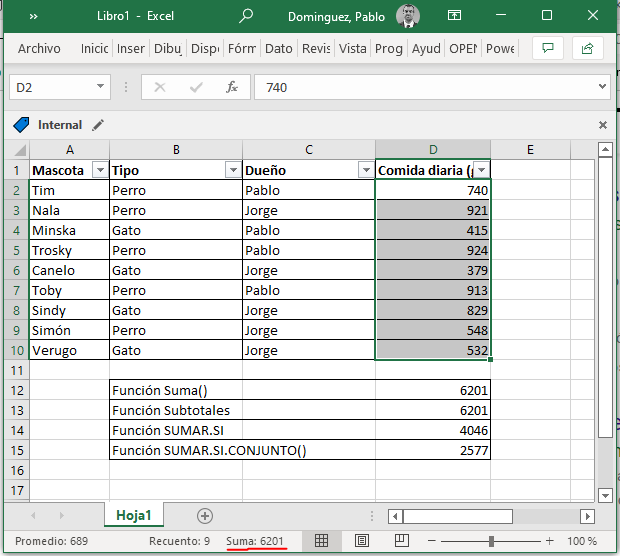This screenshot has height=556, width=620.
Task: Click the insert function fx icon
Action: [x=232, y=87]
